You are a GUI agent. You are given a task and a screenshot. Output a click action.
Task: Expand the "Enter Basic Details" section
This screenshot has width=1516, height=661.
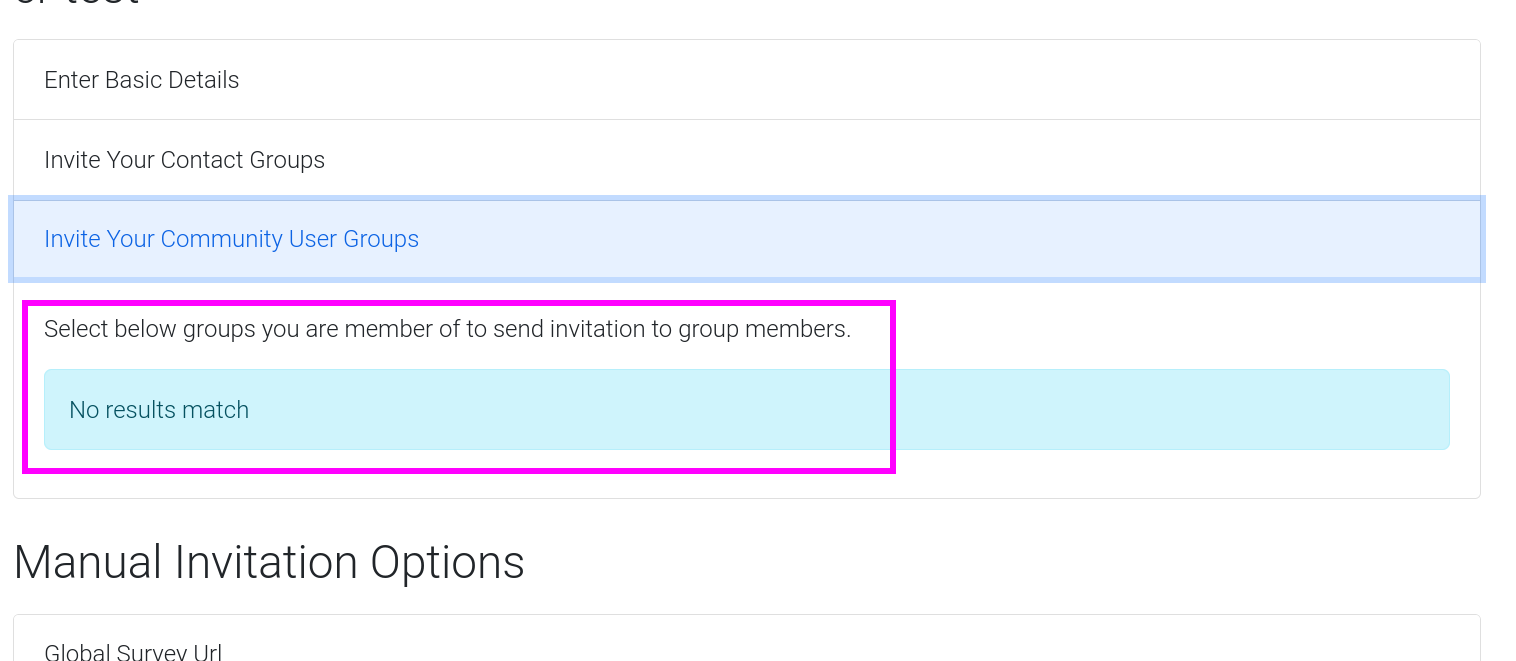tap(142, 80)
